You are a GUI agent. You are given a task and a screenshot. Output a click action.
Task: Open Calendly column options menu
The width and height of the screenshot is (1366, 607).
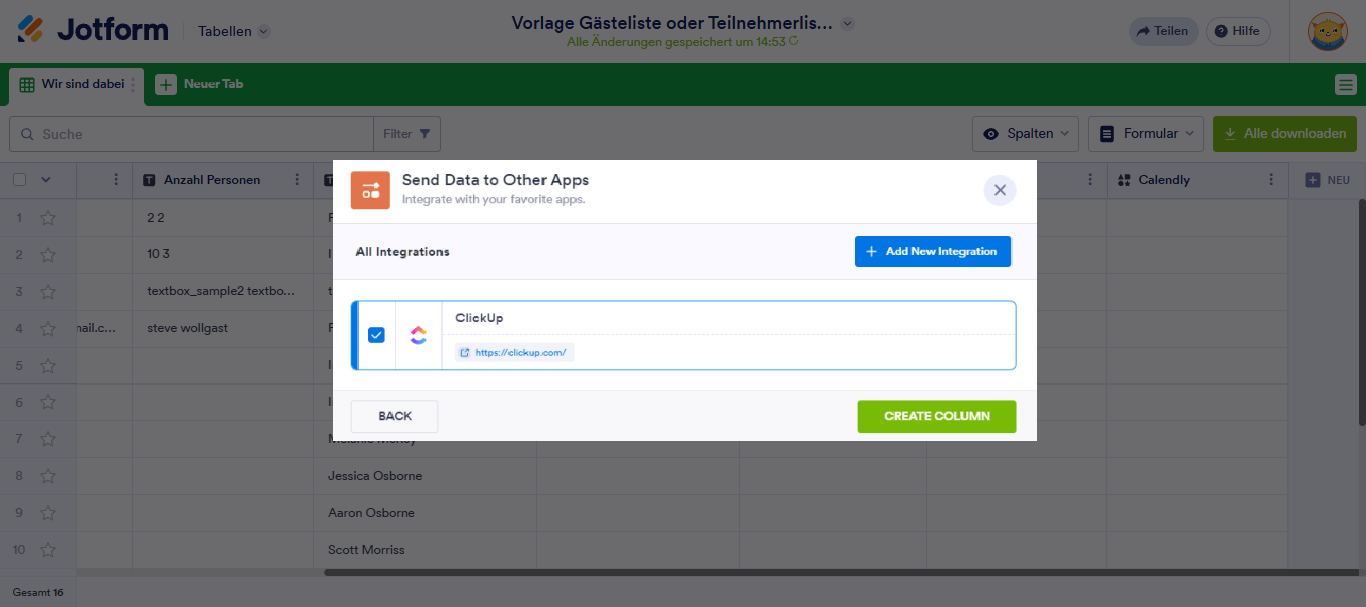tap(1271, 180)
